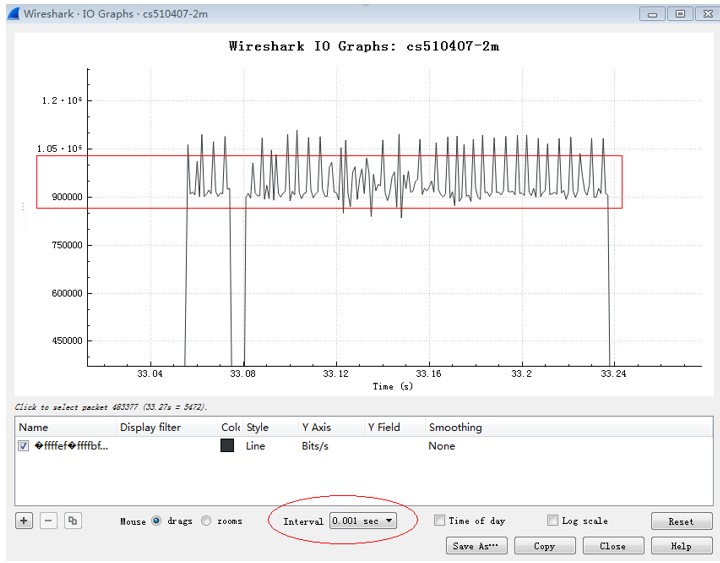
Task: Click the Copy button
Action: (545, 546)
